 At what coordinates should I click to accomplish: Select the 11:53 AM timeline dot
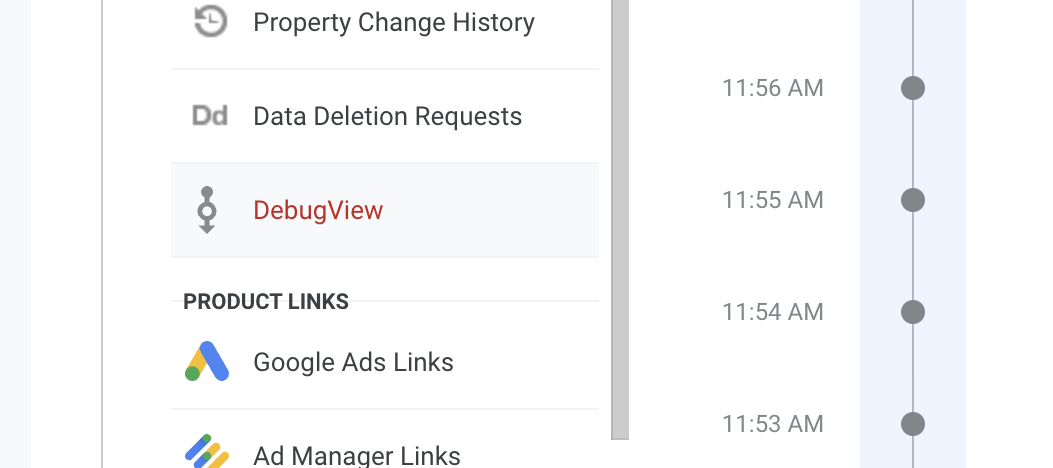[x=913, y=424]
